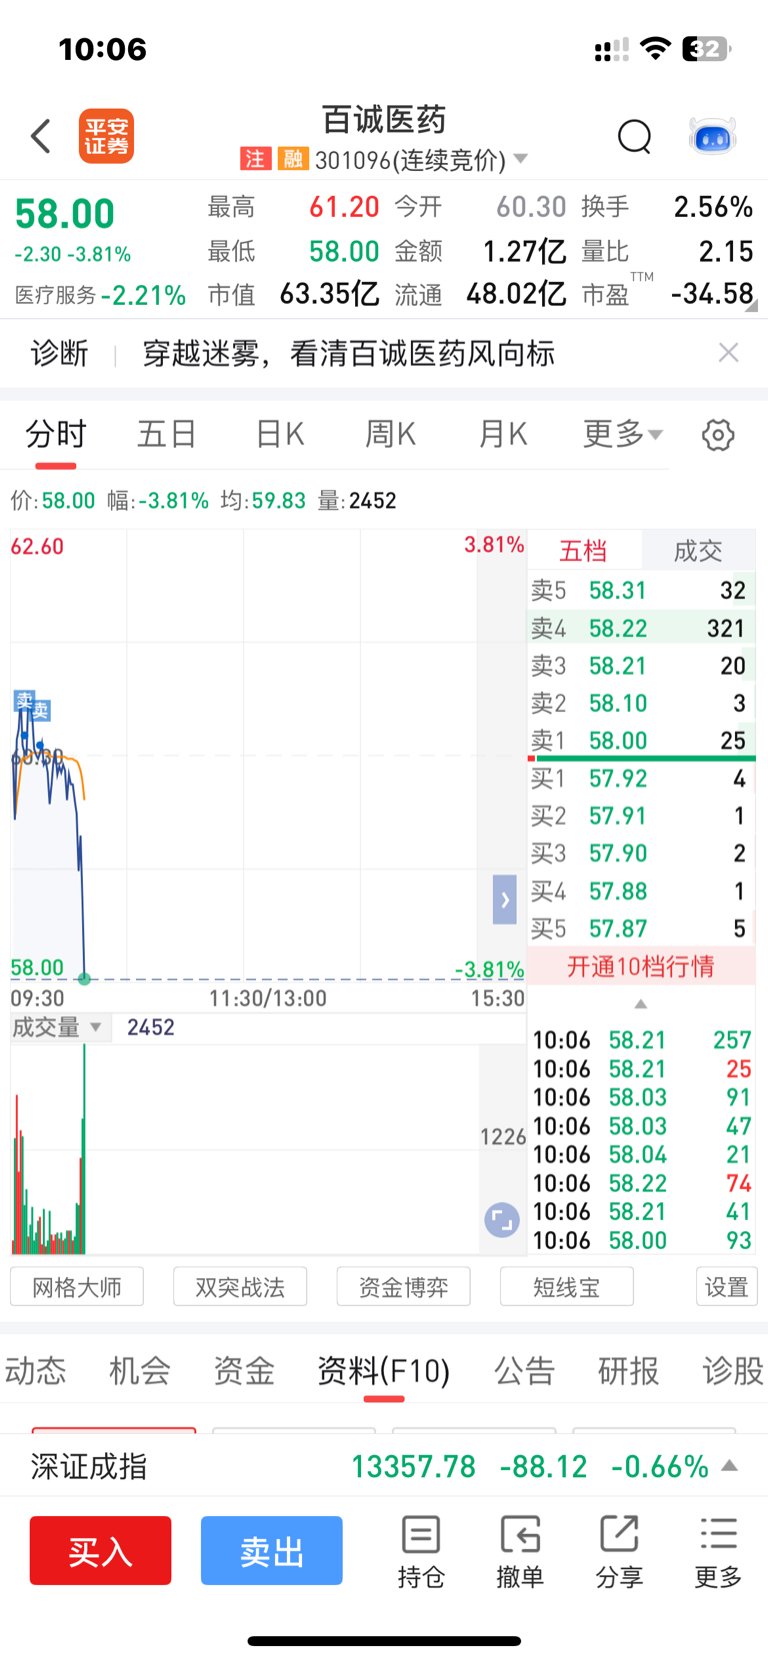The image size is (768, 1663).
Task: Open the search magnifier icon
Action: click(x=634, y=136)
